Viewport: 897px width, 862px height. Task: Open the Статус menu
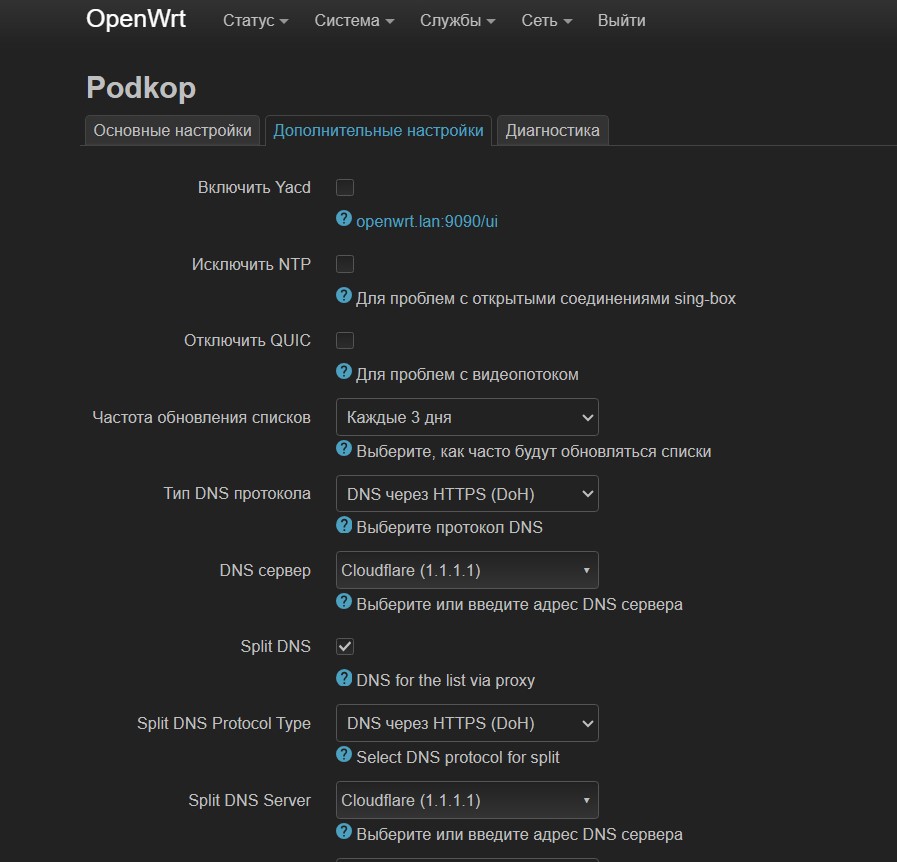click(255, 21)
